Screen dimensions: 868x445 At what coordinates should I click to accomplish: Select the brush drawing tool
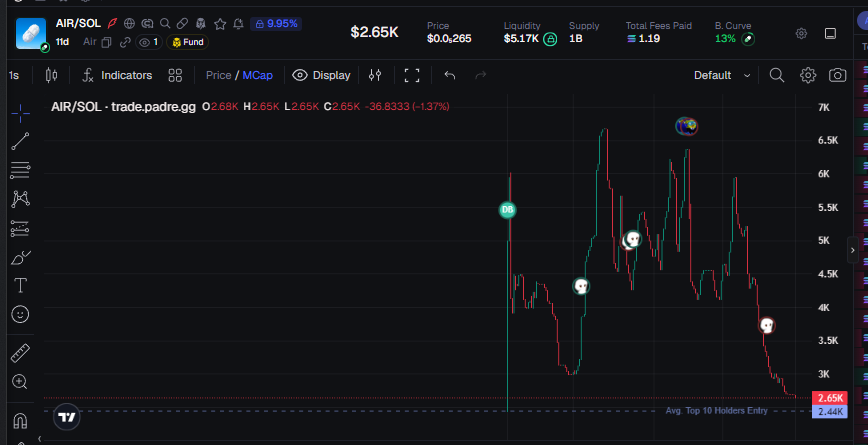click(x=20, y=257)
